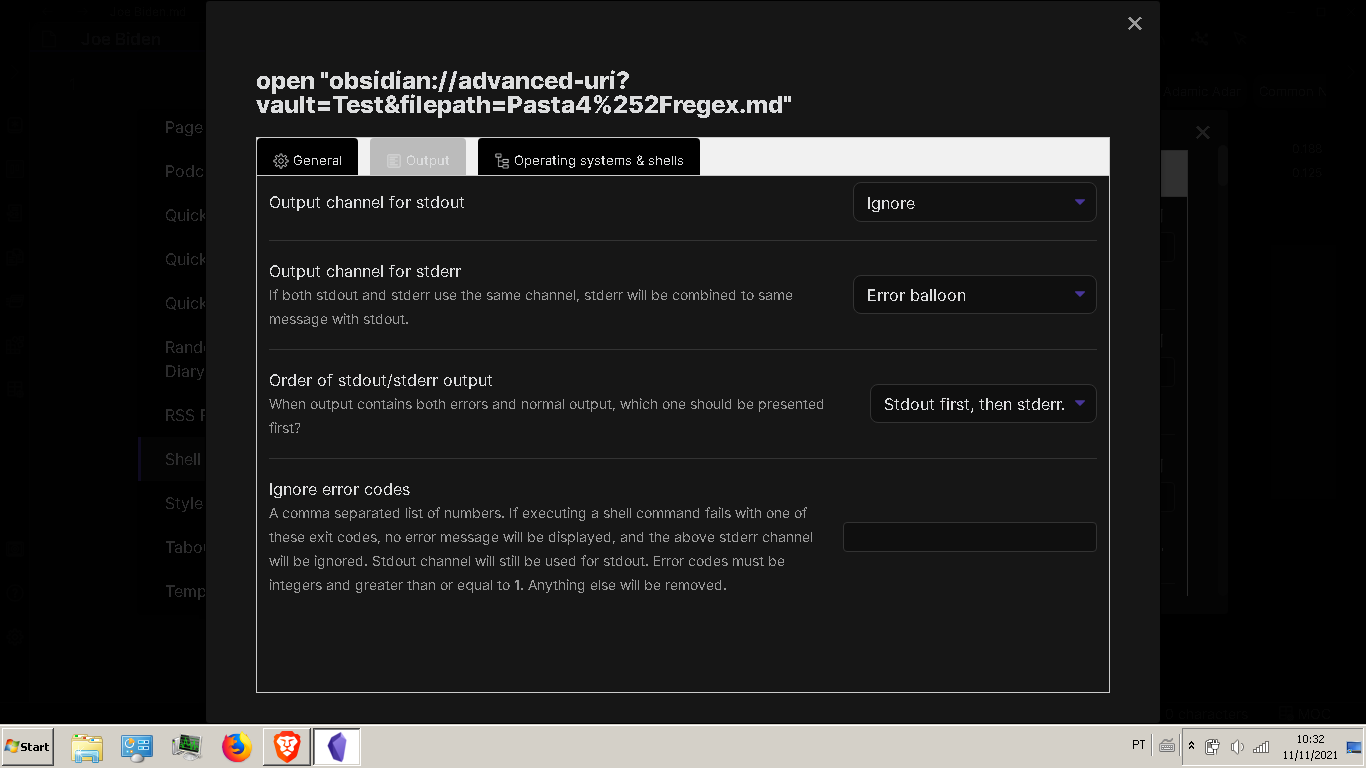Click the gear icon on the General tab
The image size is (1366, 768).
coord(281,161)
